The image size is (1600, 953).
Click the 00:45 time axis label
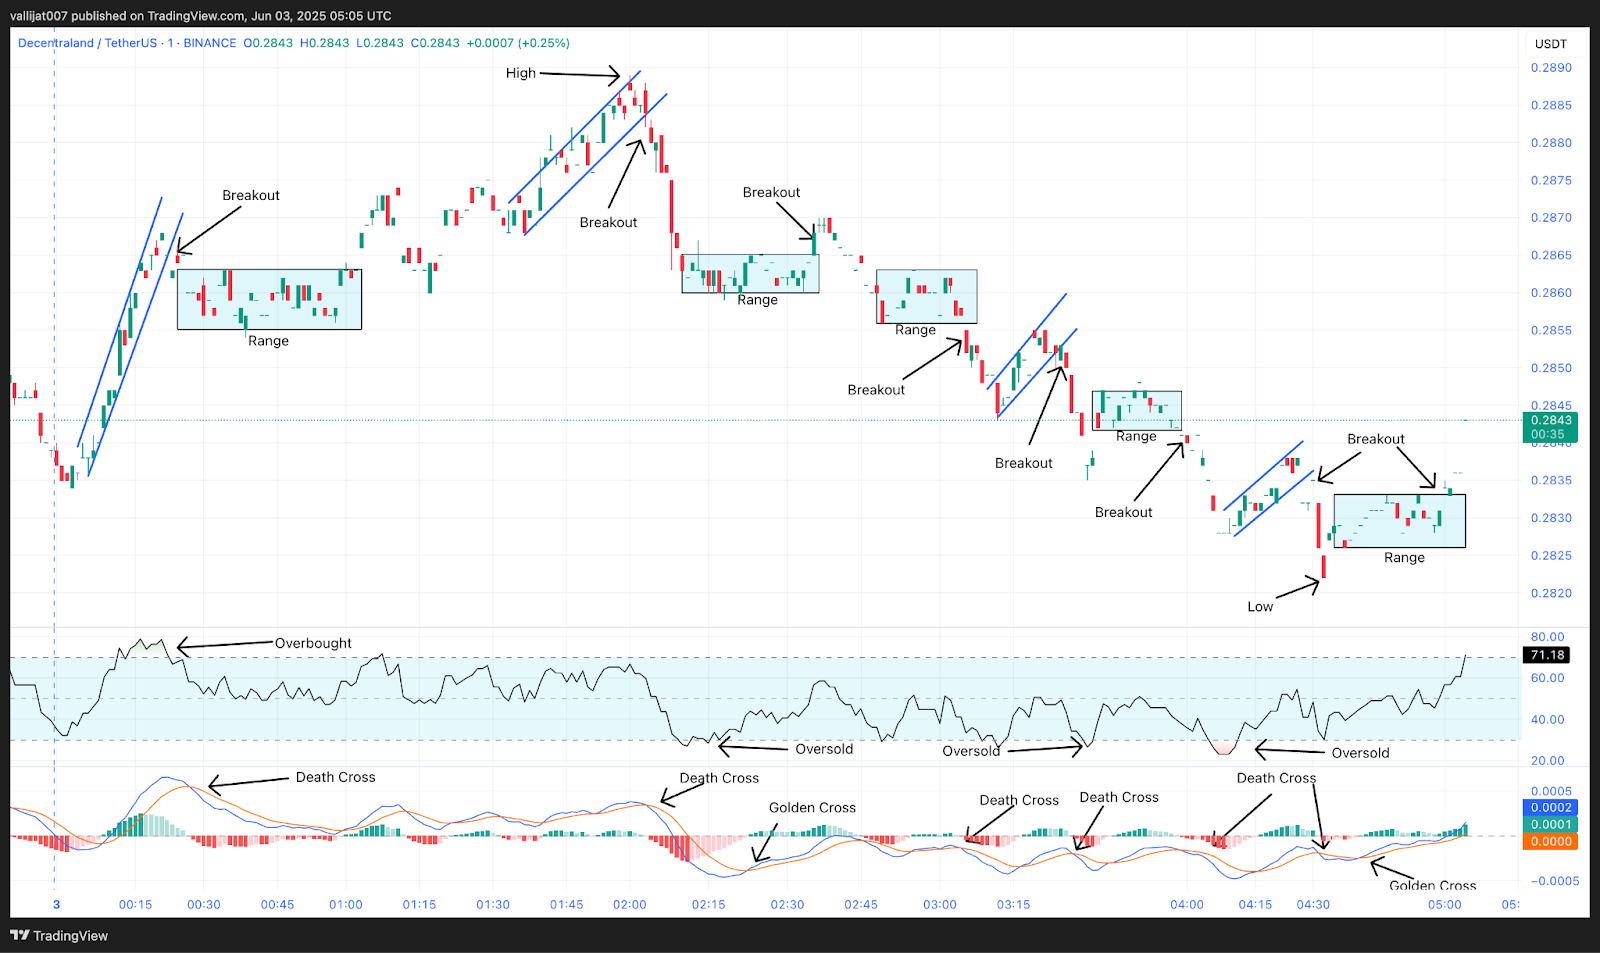278,905
